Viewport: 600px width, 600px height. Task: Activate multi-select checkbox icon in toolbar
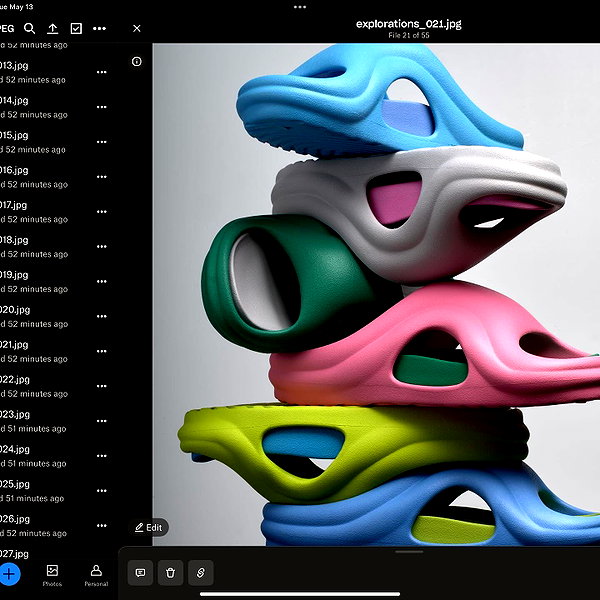point(76,28)
